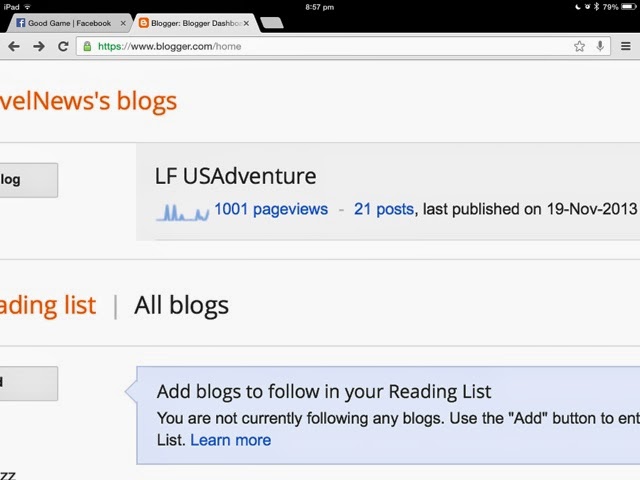The width and height of the screenshot is (640, 480).
Task: Click the pageviews sparkline graph icon
Action: coord(182,210)
